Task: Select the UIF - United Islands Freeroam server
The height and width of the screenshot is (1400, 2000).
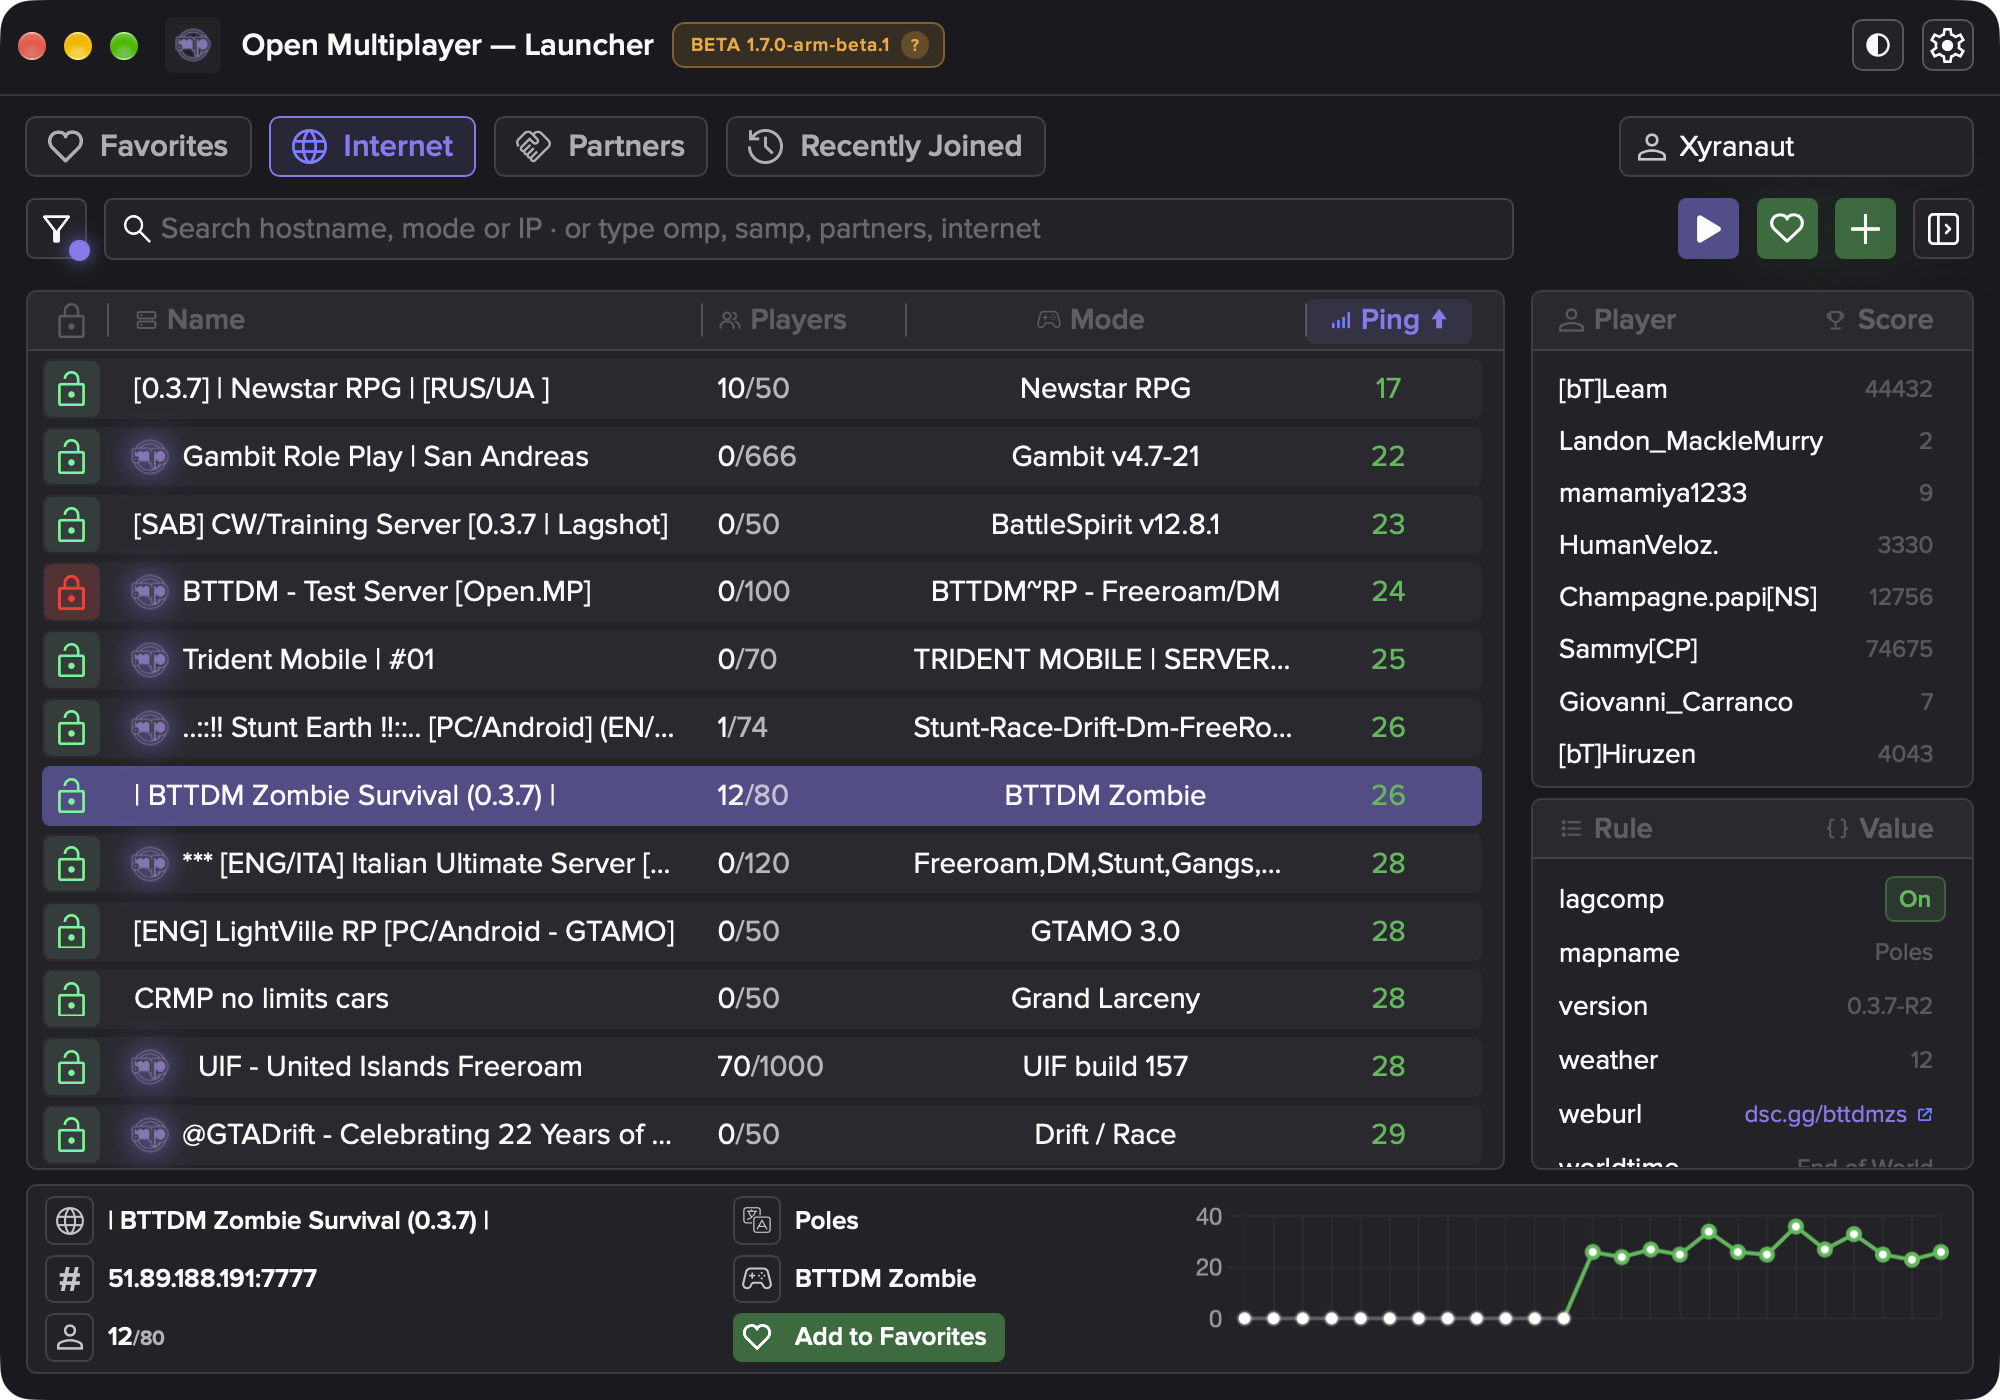Action: click(762, 1066)
